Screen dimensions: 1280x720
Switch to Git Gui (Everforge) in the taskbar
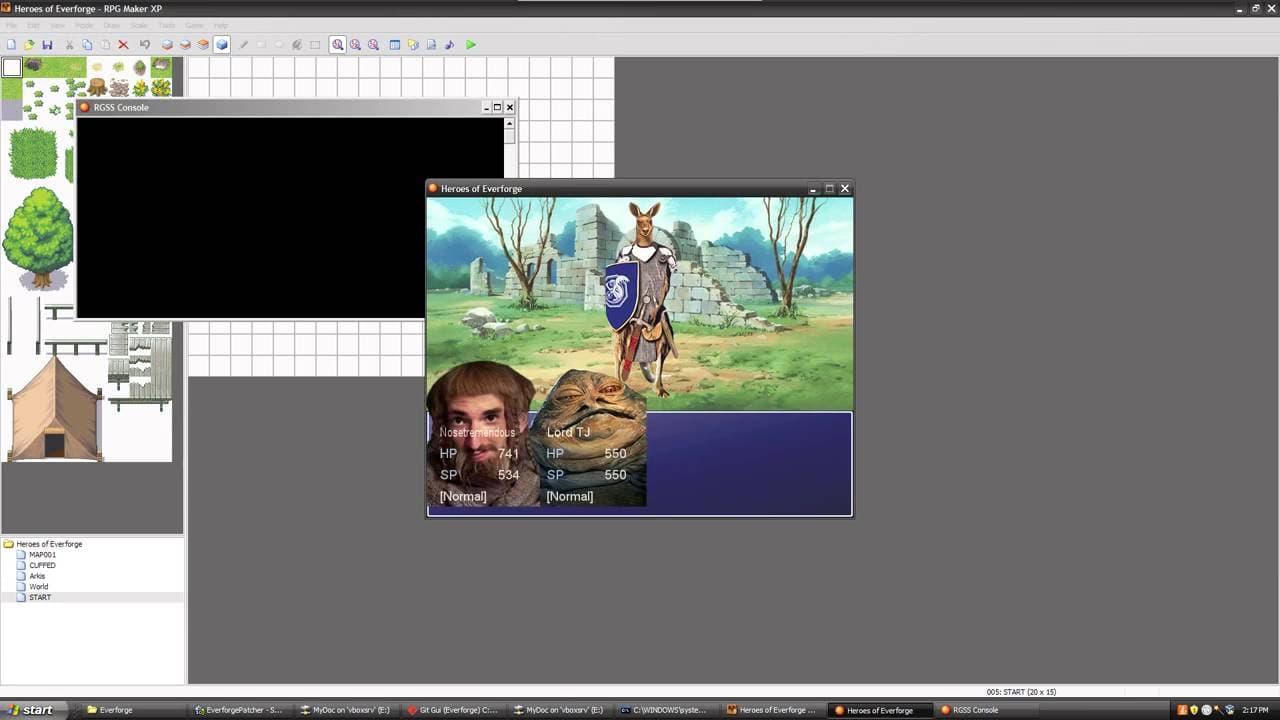(x=452, y=710)
